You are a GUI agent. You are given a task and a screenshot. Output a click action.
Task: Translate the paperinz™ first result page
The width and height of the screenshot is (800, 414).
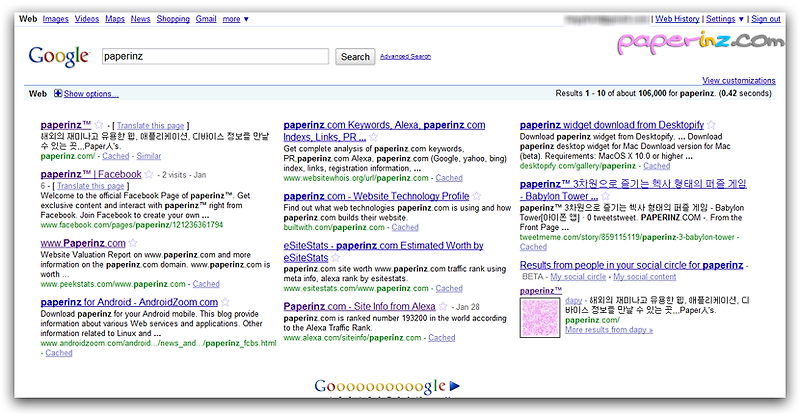pos(151,126)
